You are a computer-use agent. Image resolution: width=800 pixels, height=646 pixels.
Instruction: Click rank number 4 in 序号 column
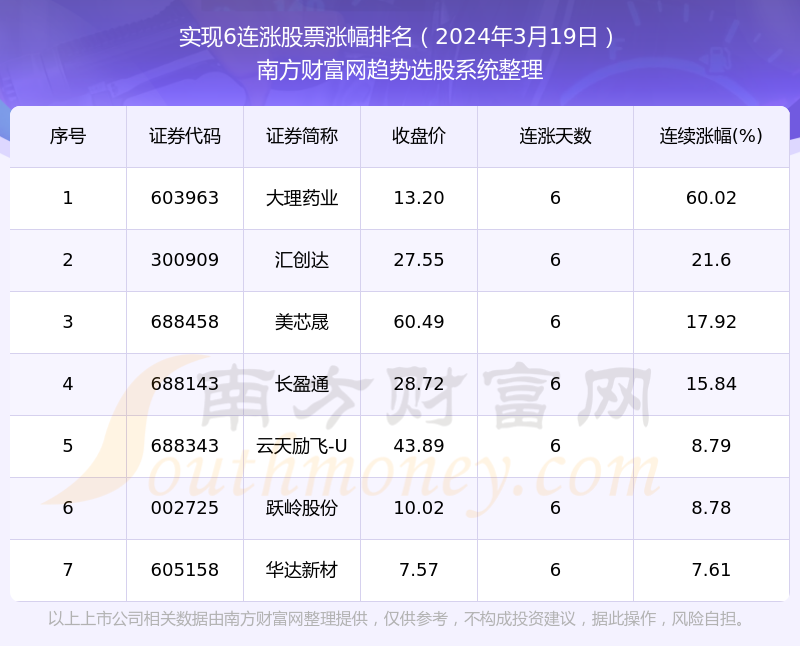point(68,384)
